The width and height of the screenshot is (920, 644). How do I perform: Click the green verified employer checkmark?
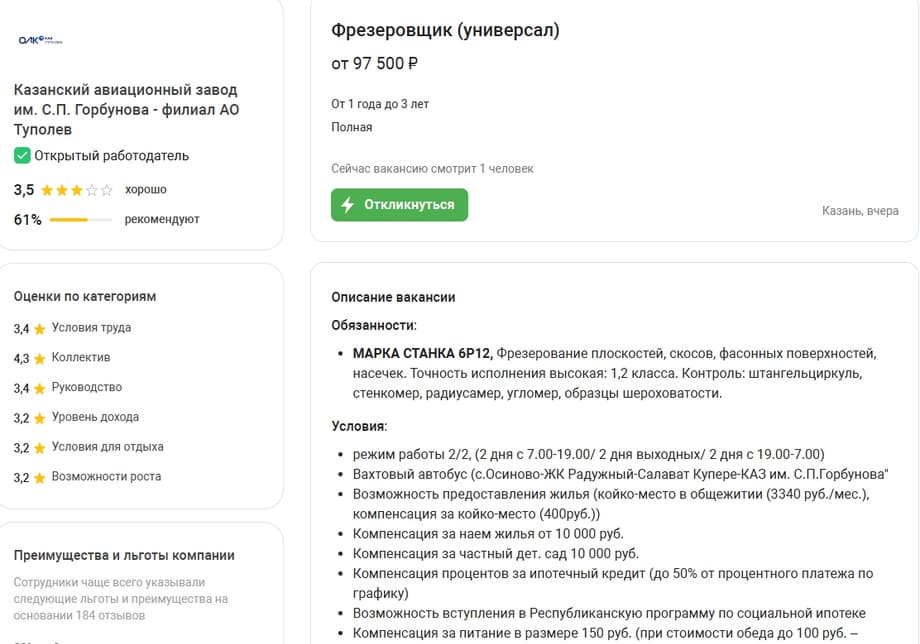click(x=22, y=156)
